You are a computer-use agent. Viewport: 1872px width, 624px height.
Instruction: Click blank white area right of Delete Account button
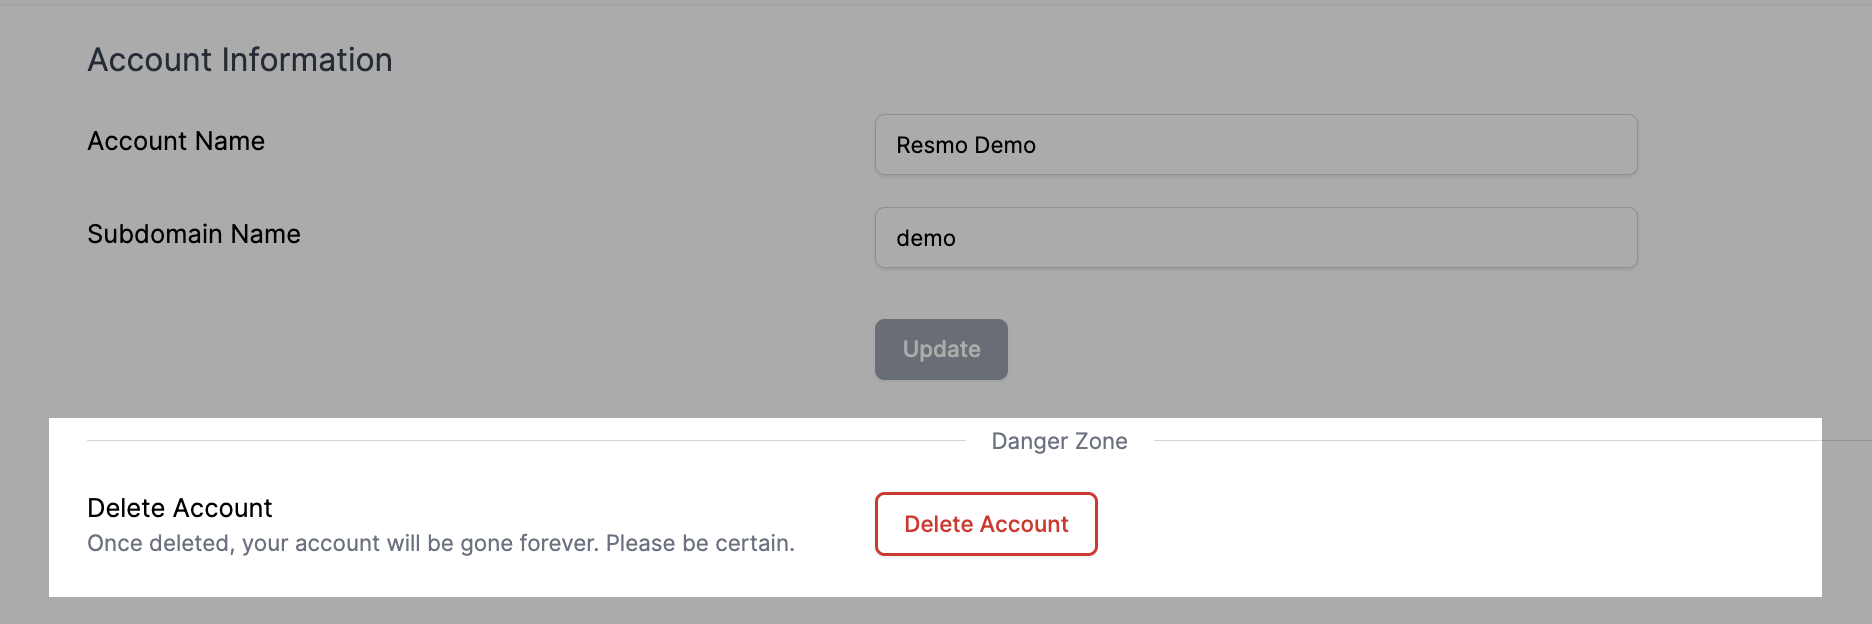click(1450, 524)
